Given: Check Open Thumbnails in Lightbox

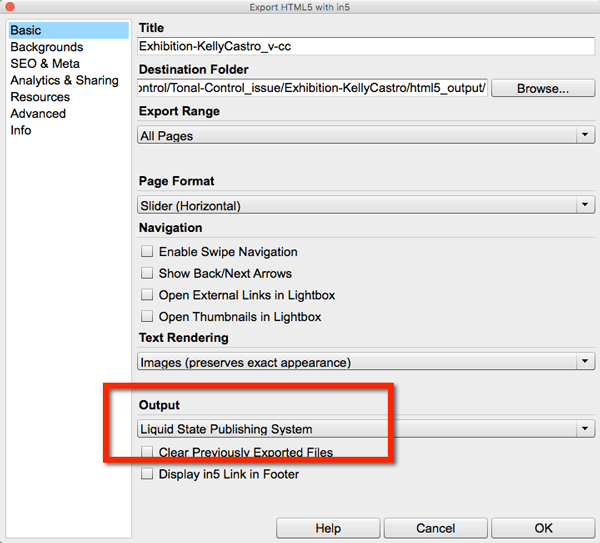Looking at the screenshot, I should pyautogui.click(x=147, y=316).
